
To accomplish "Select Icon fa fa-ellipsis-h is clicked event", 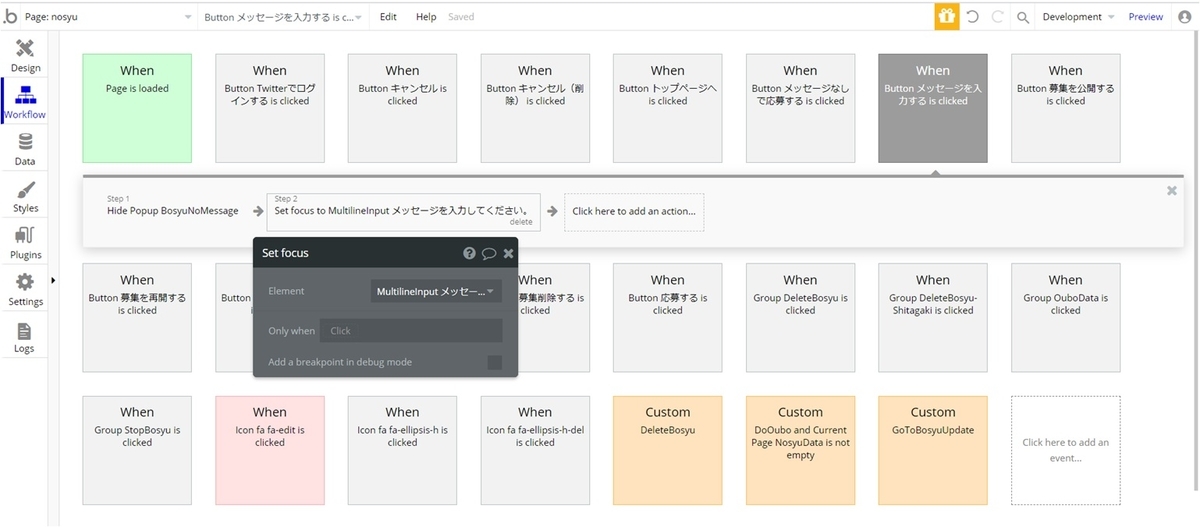I will 403,450.
